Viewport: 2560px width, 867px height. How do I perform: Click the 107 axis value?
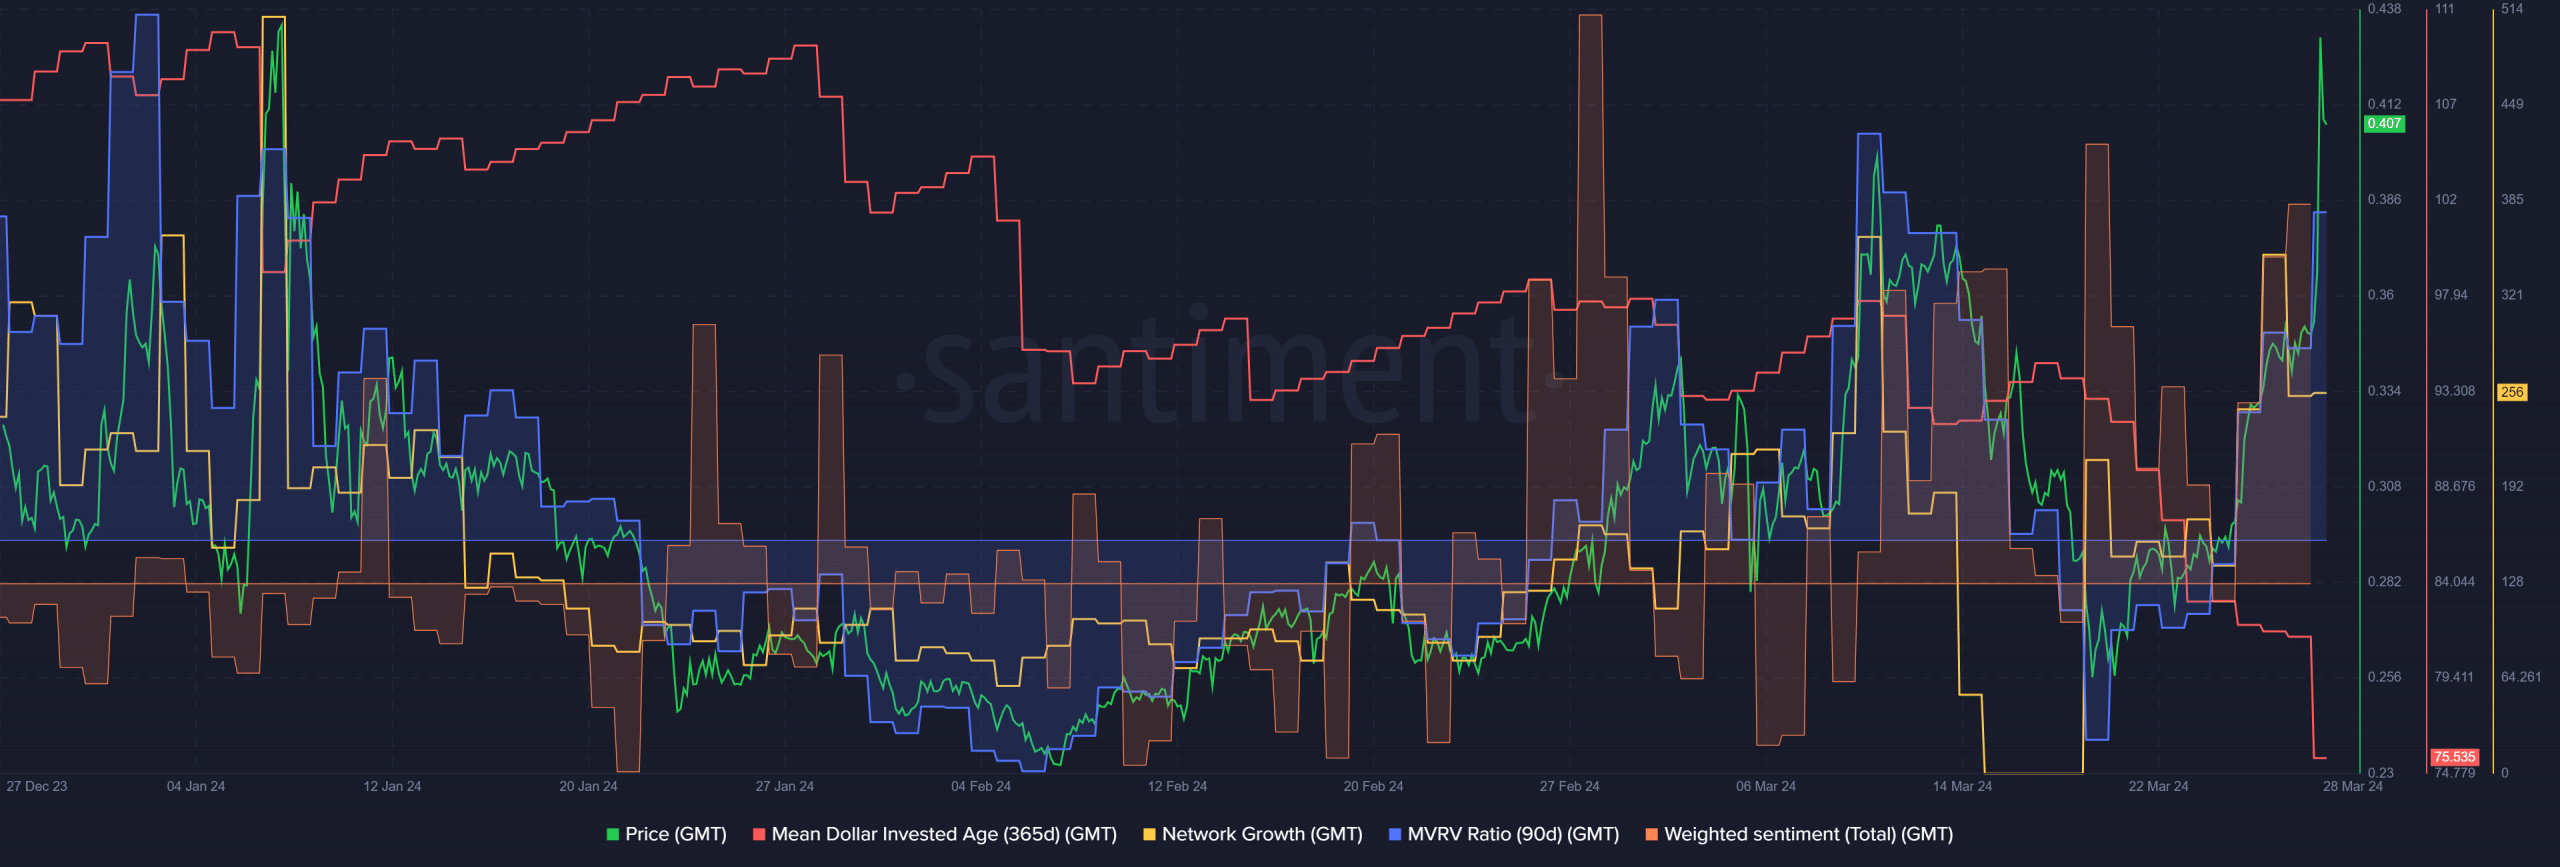click(x=2445, y=104)
